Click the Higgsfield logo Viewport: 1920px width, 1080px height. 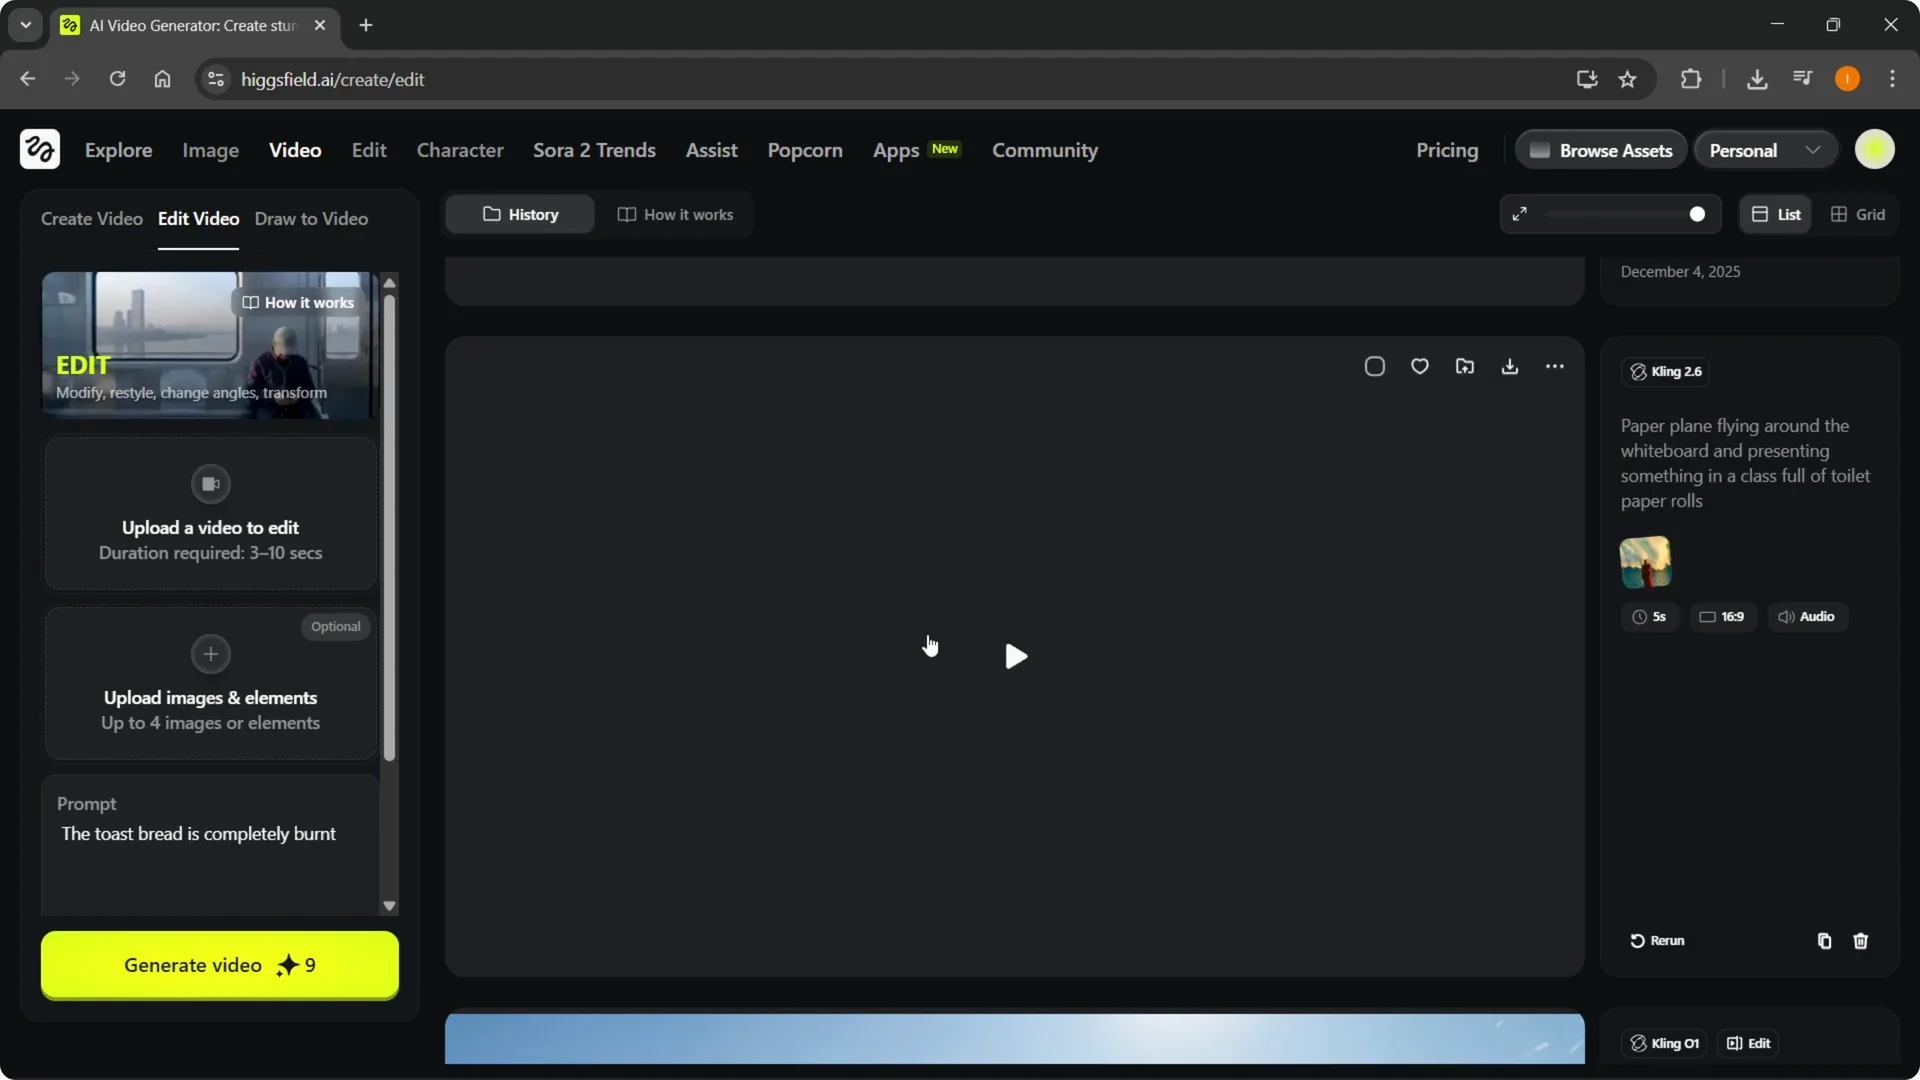tap(39, 149)
